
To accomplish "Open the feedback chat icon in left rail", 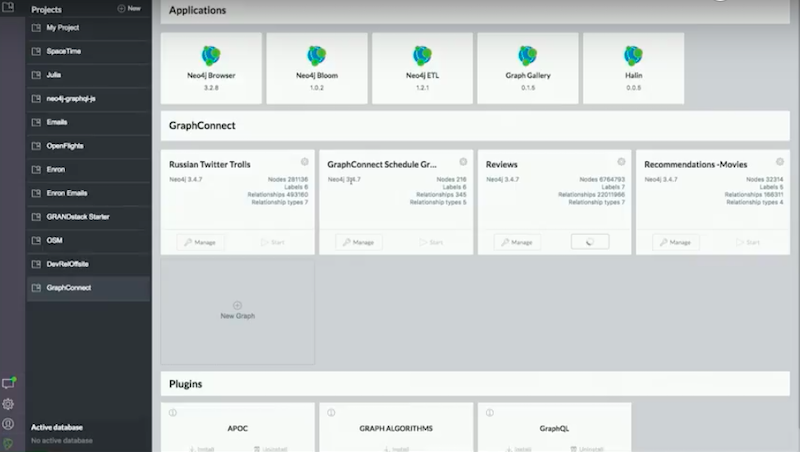I will [9, 383].
